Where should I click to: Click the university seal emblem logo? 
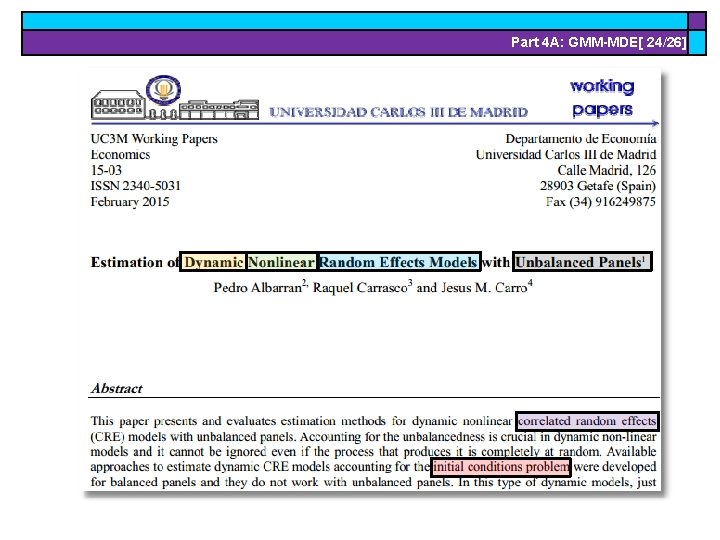tap(163, 90)
